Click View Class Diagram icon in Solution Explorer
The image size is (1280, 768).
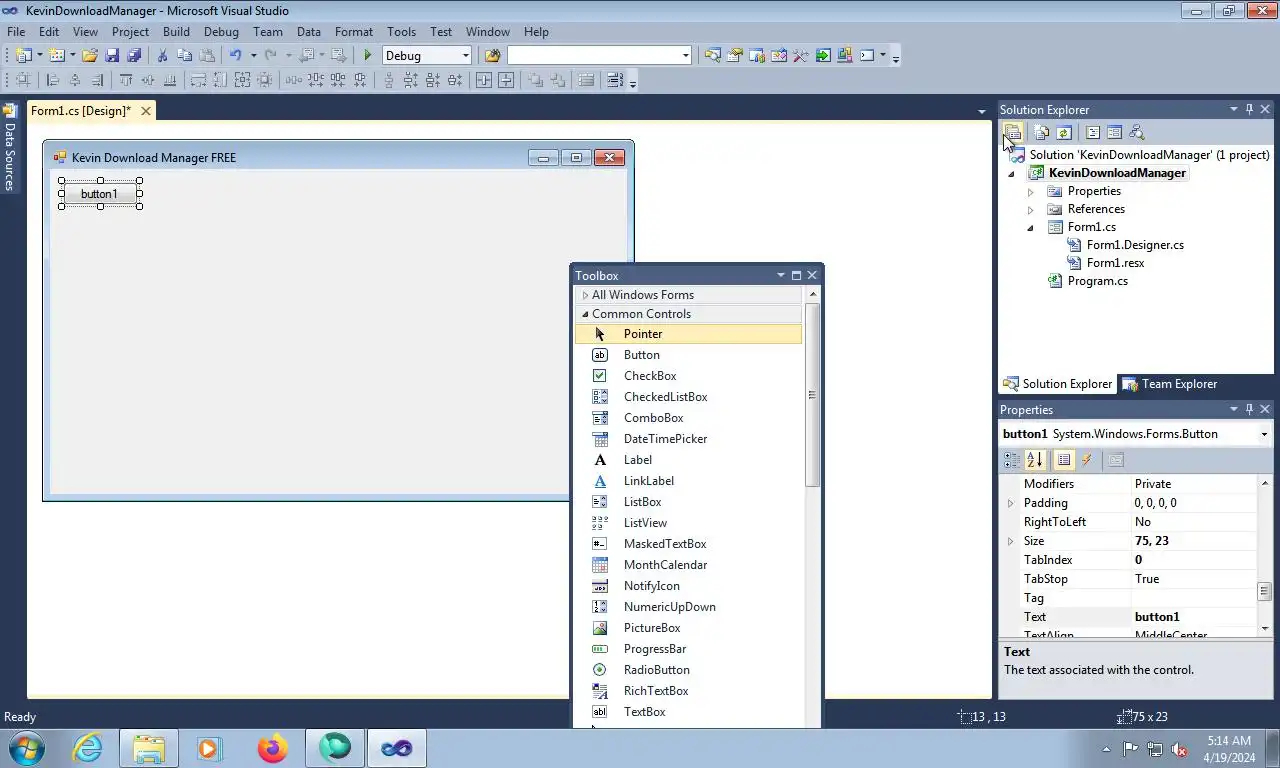coord(1137,133)
